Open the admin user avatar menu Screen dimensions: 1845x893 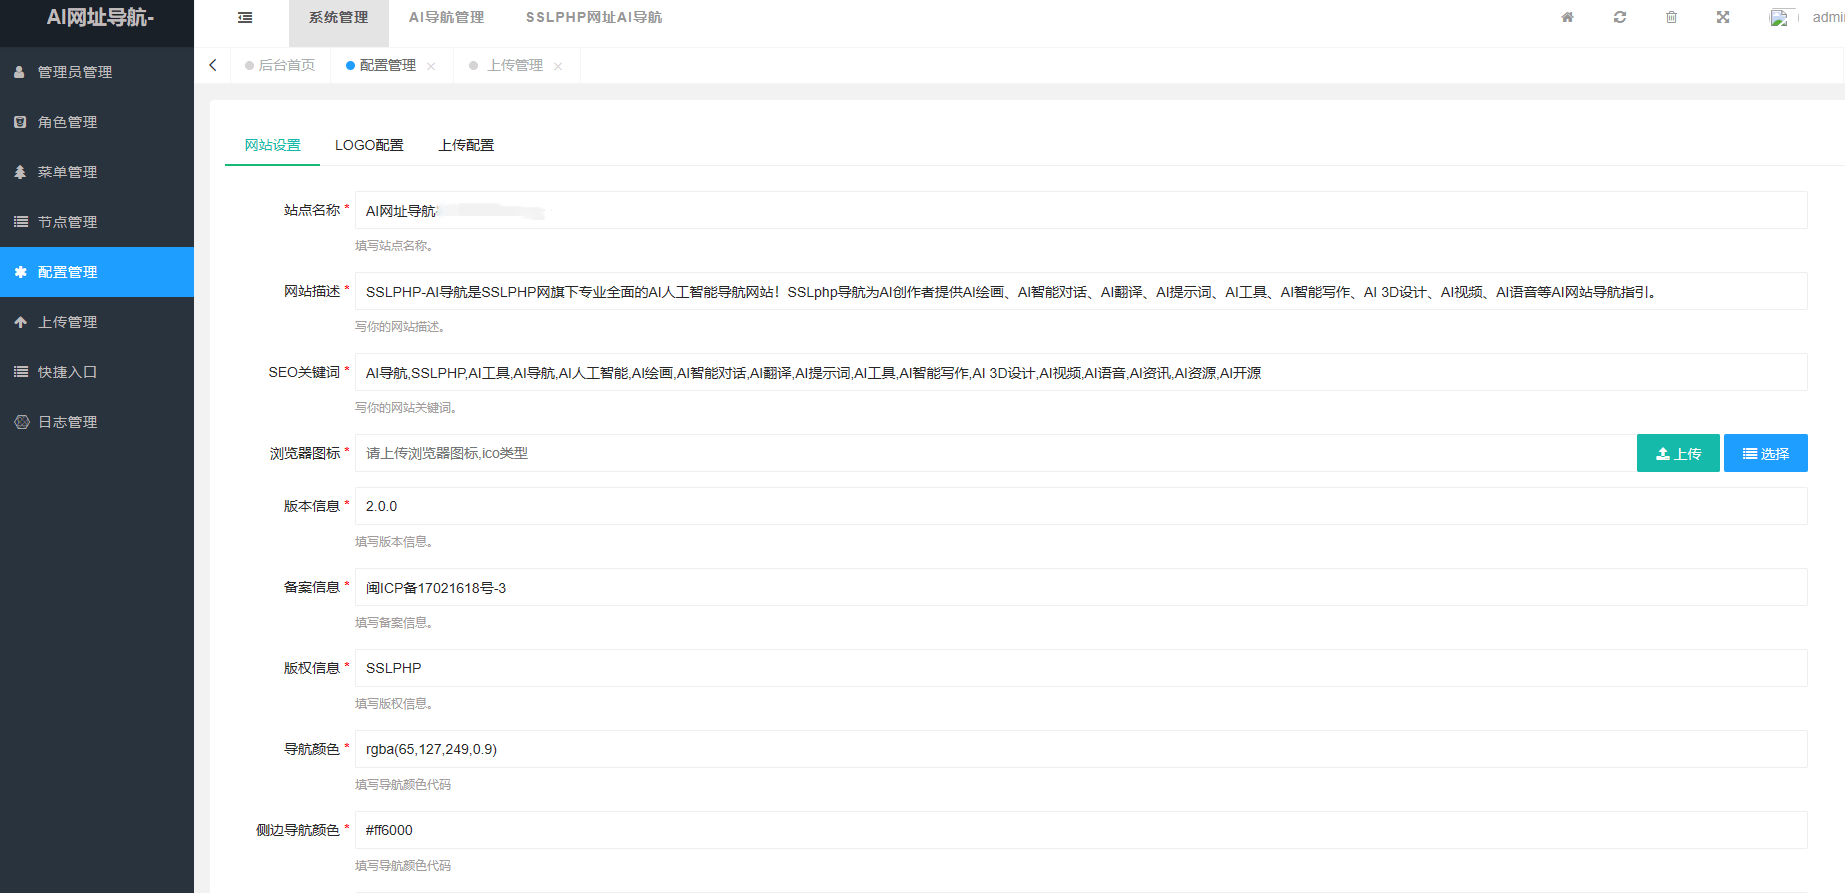(x=1807, y=17)
